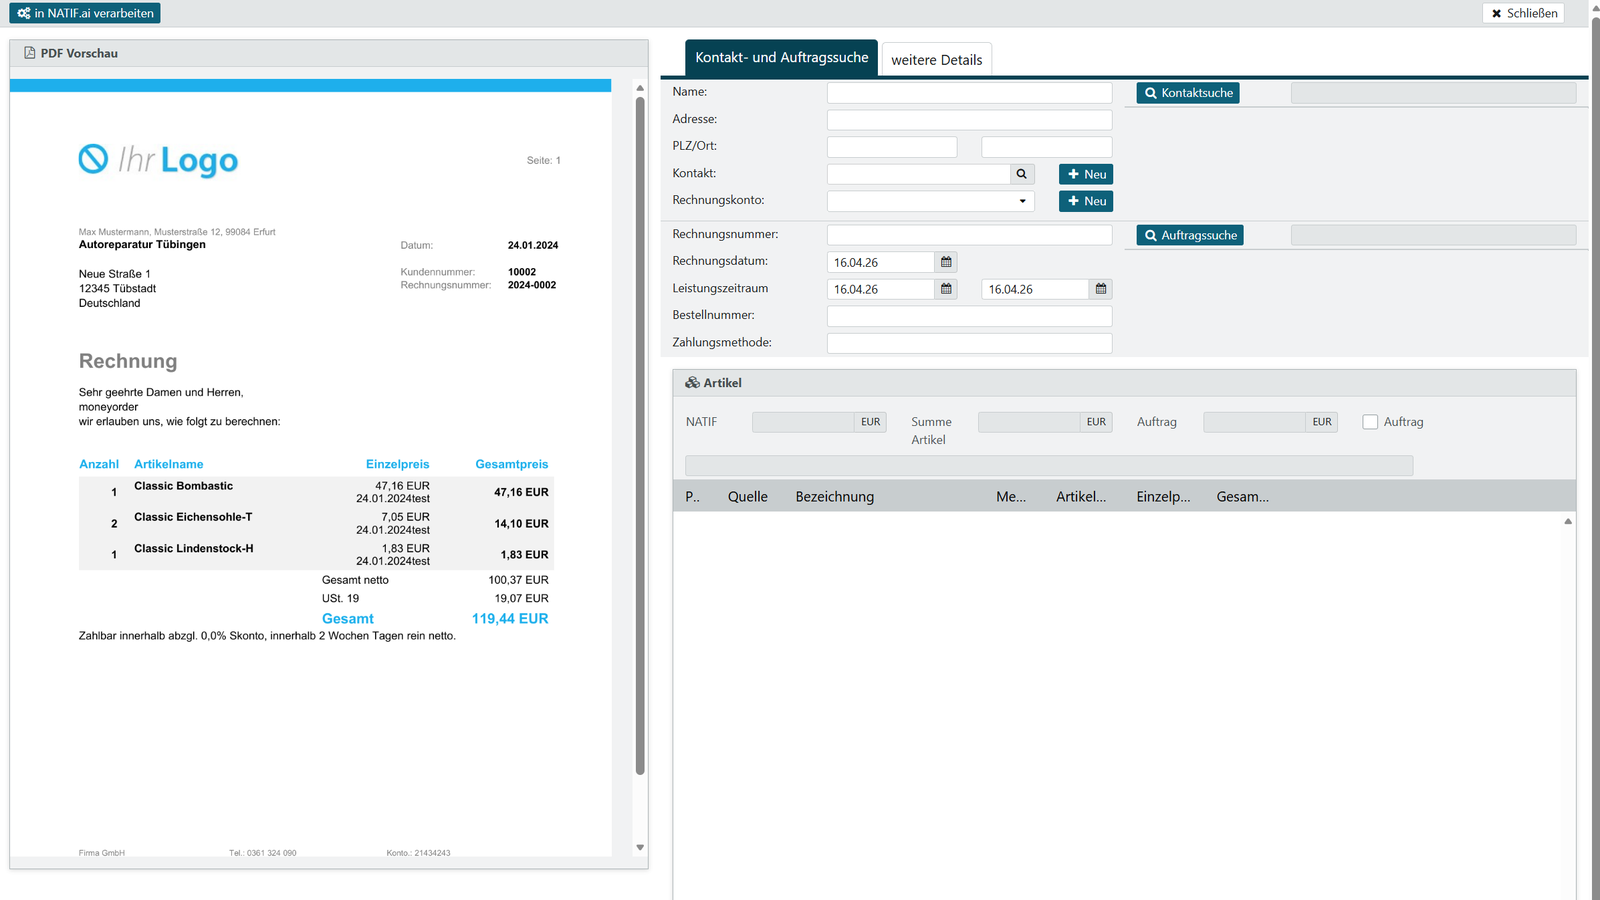Focus the Adresse input field
Screen dimensions: 1600x900
[969, 120]
